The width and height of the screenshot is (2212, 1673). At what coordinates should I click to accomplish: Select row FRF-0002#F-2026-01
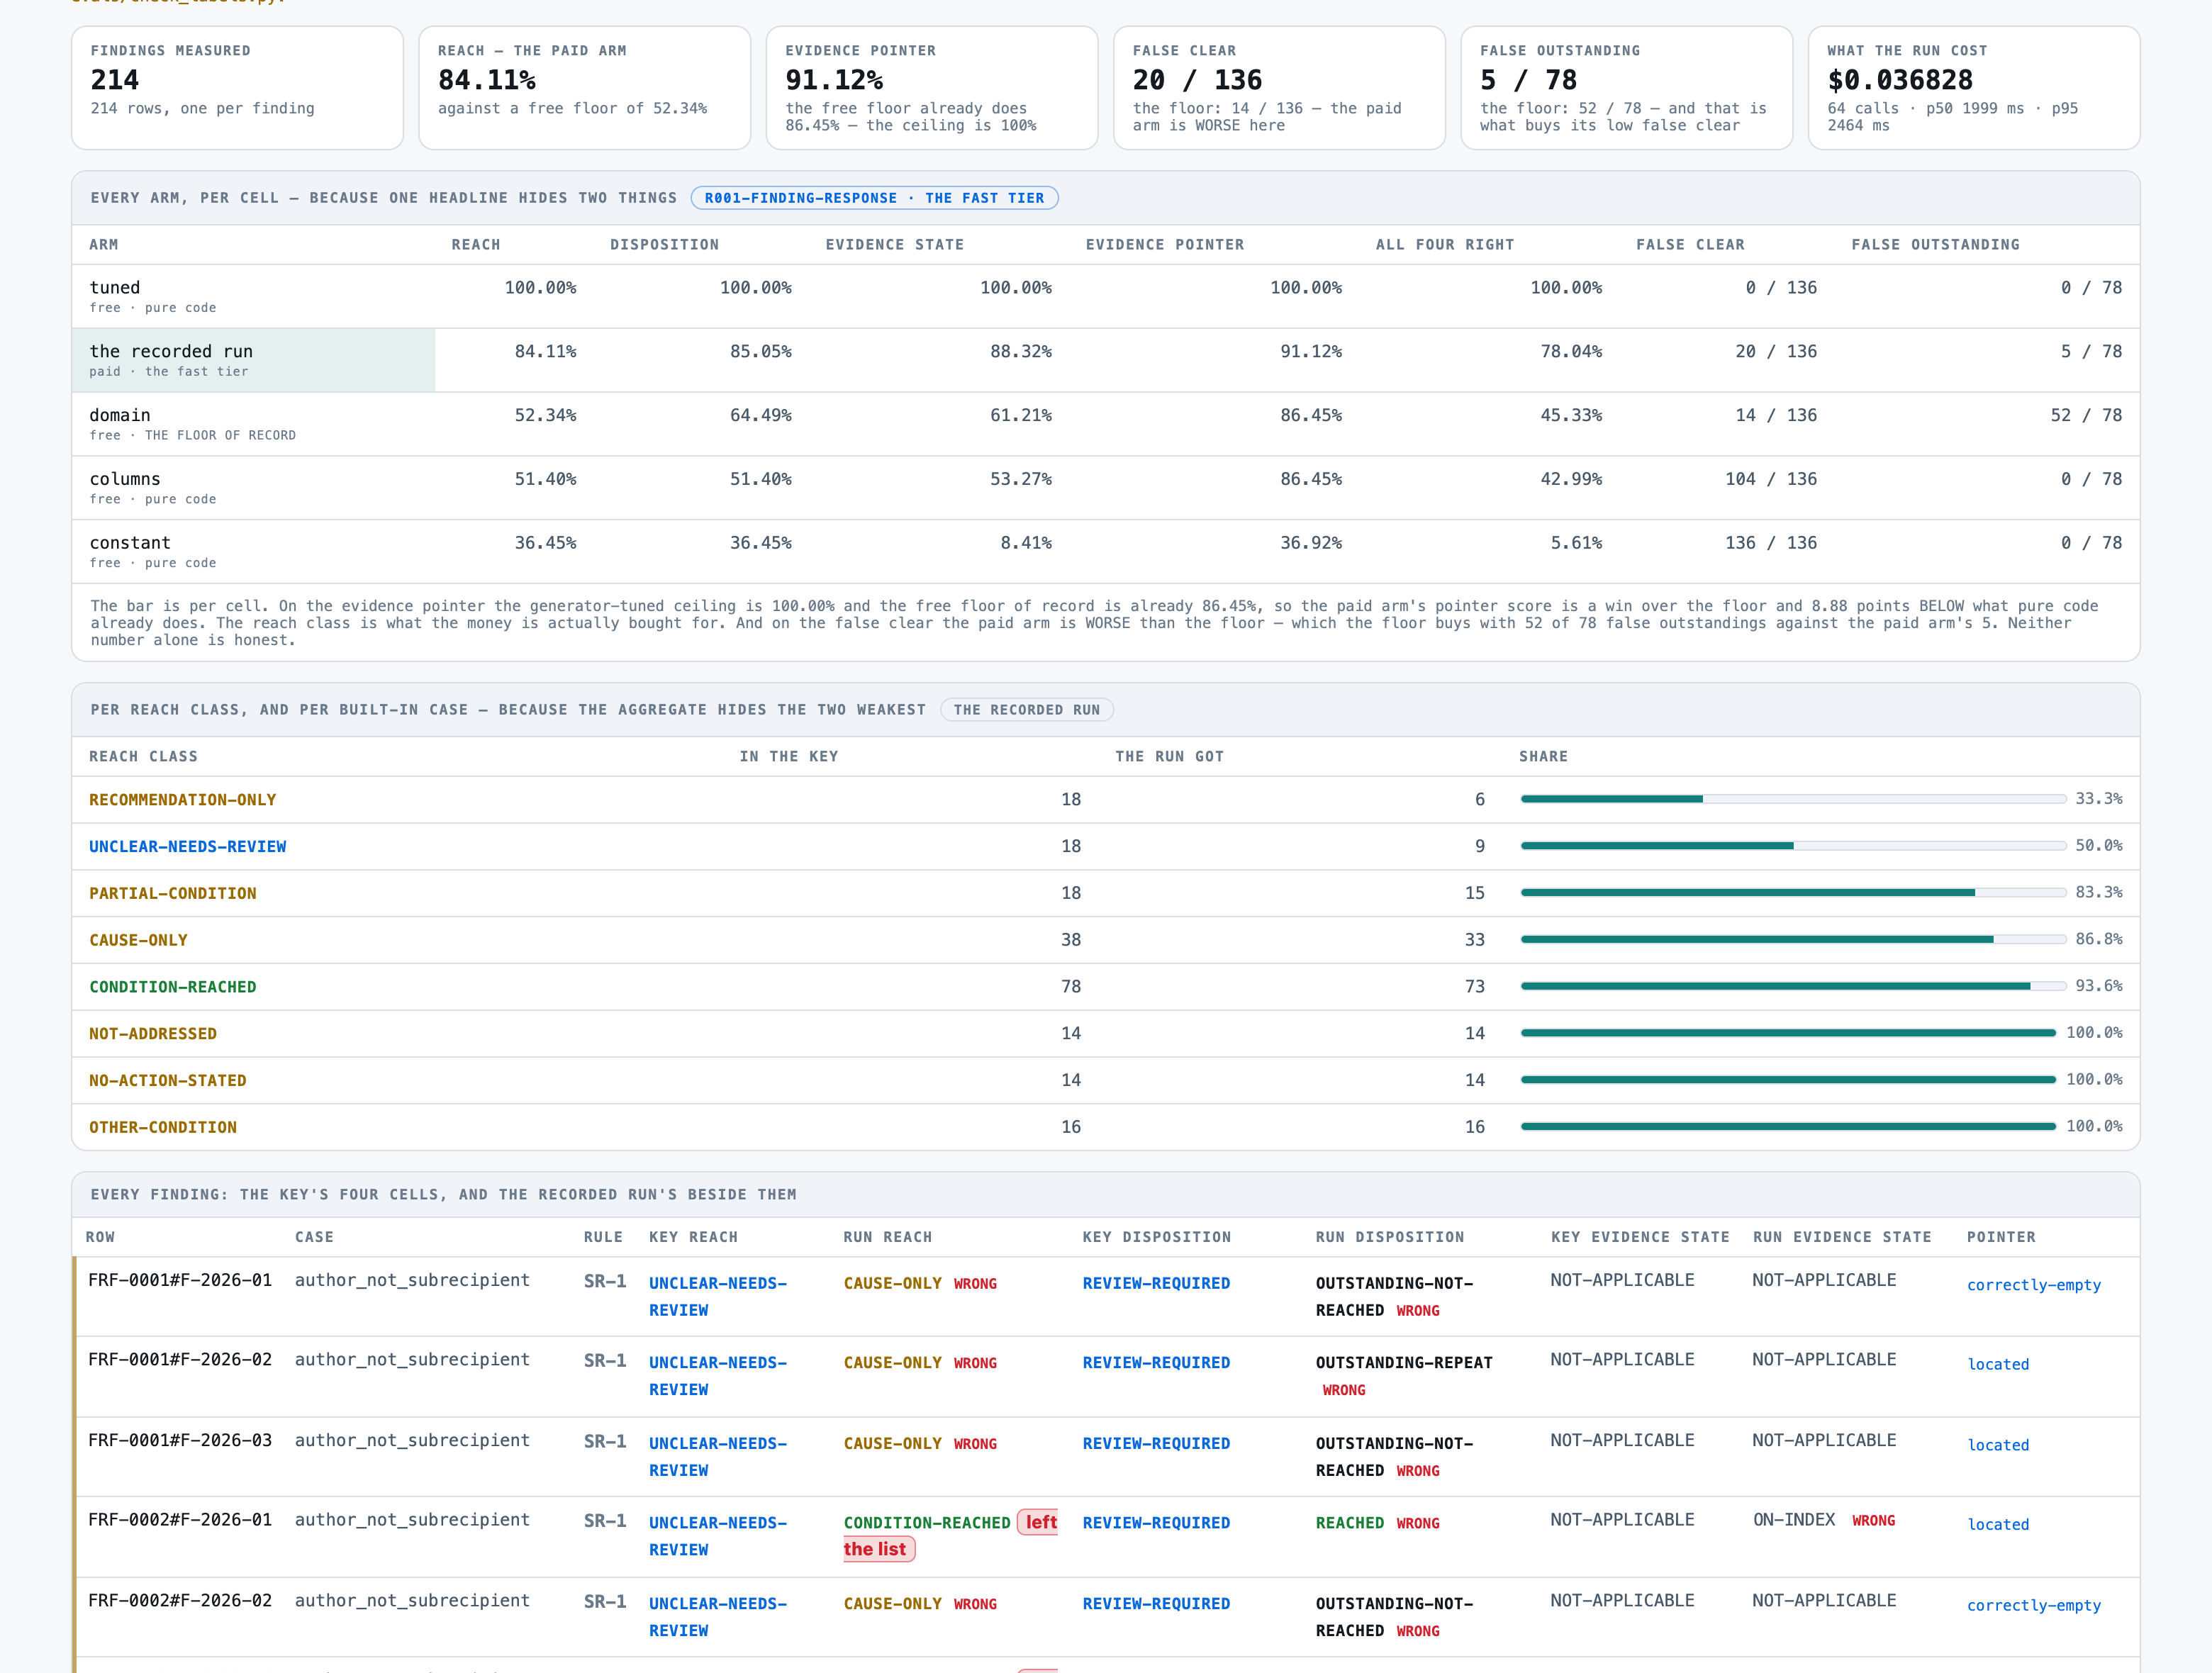coord(1105,1537)
